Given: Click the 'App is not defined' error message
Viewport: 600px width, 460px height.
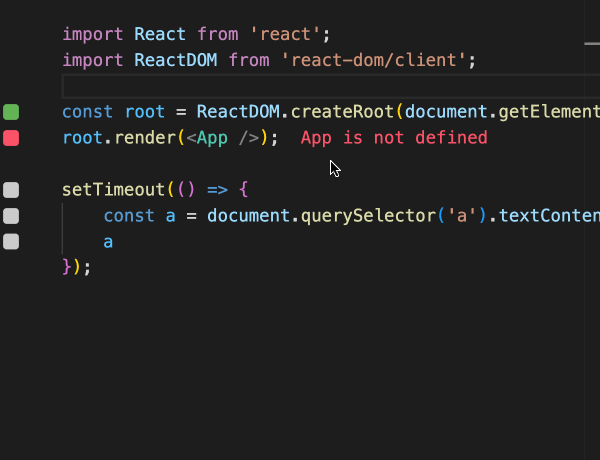Looking at the screenshot, I should (x=394, y=138).
